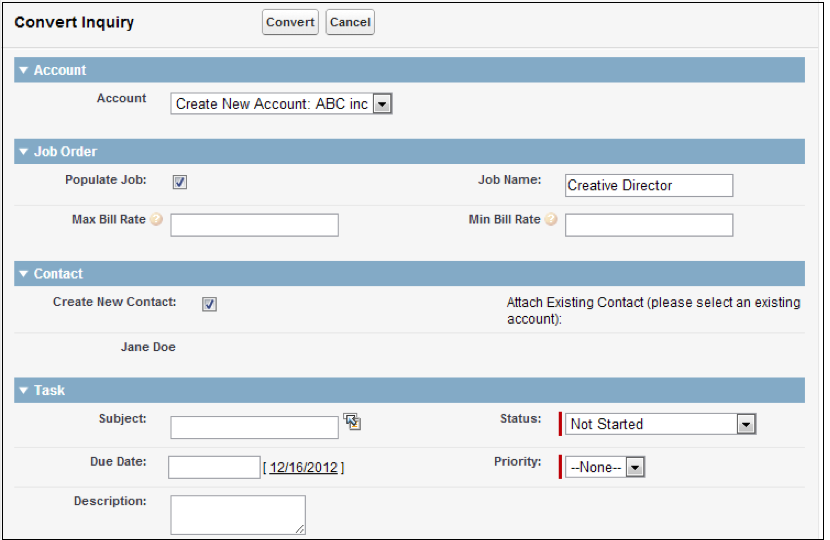Collapse the Task section
This screenshot has width=830, height=540.
click(x=23, y=391)
